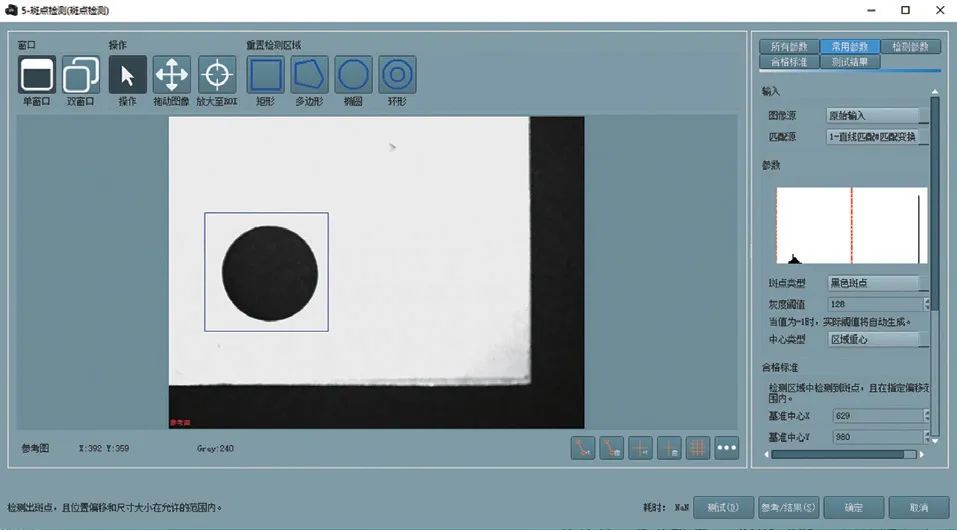Open the 检测参数 tab
Viewport: 957px width, 530px height.
tap(911, 46)
